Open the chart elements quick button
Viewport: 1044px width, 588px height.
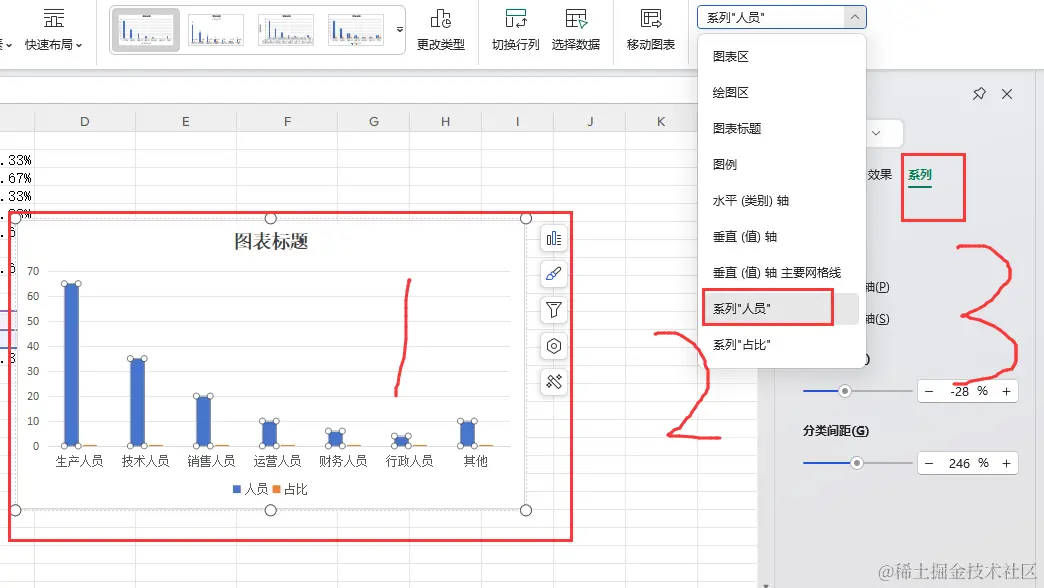553,238
